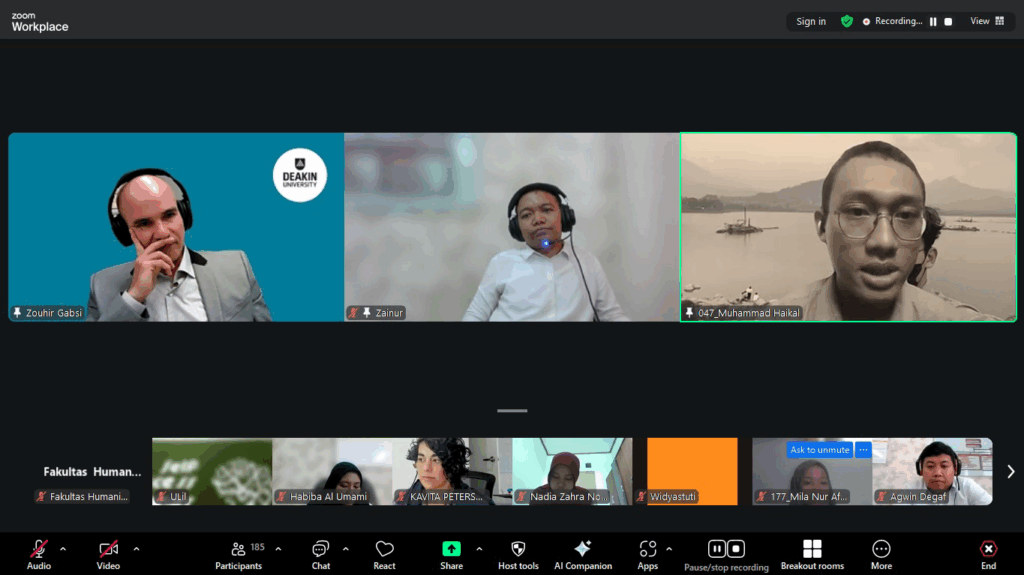Click the Ask to unmute button
The image size is (1024, 575).
point(819,450)
